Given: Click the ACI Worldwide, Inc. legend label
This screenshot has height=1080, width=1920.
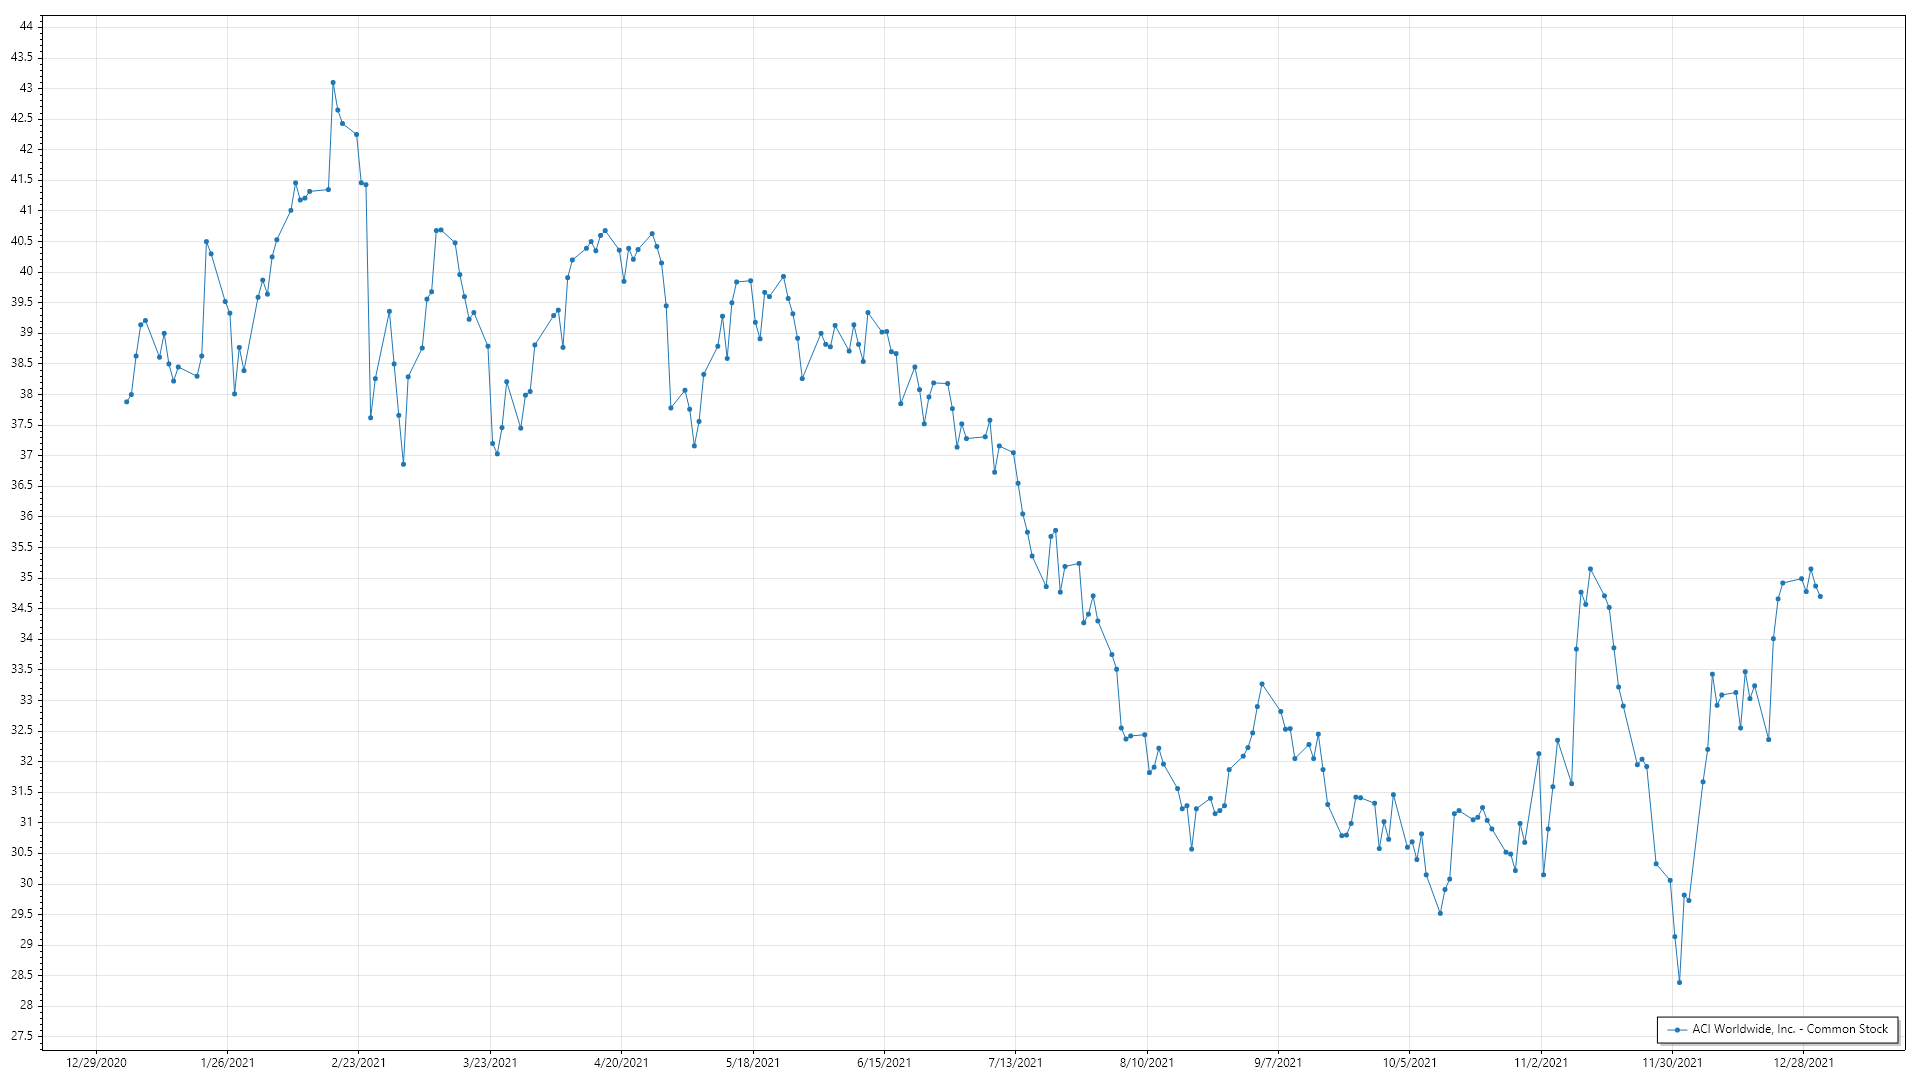Looking at the screenshot, I should tap(1789, 1029).
